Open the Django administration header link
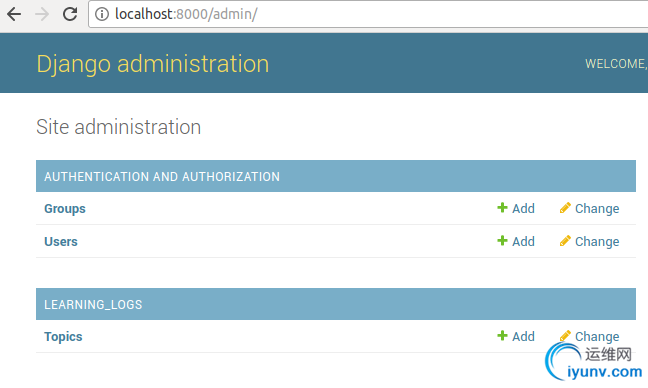 pos(152,64)
